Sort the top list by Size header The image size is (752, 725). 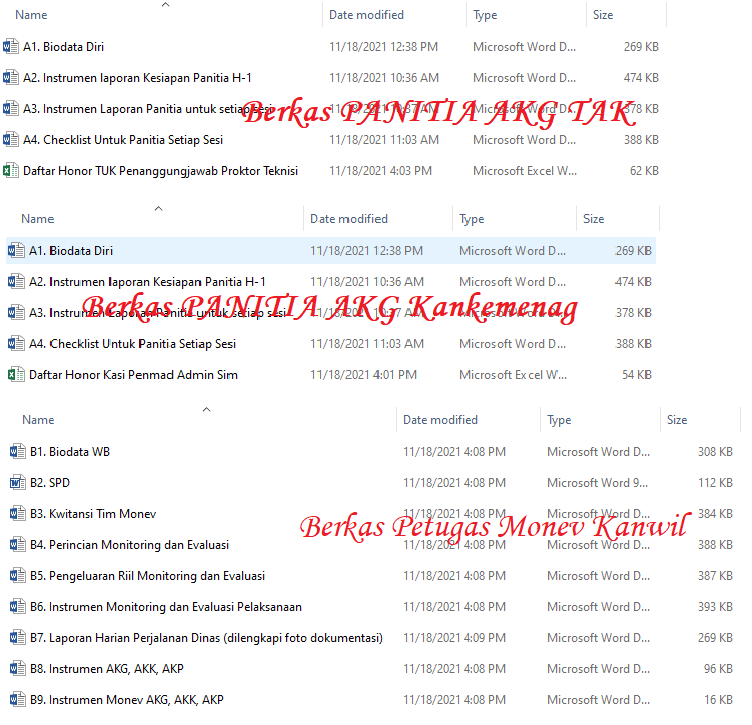click(603, 15)
